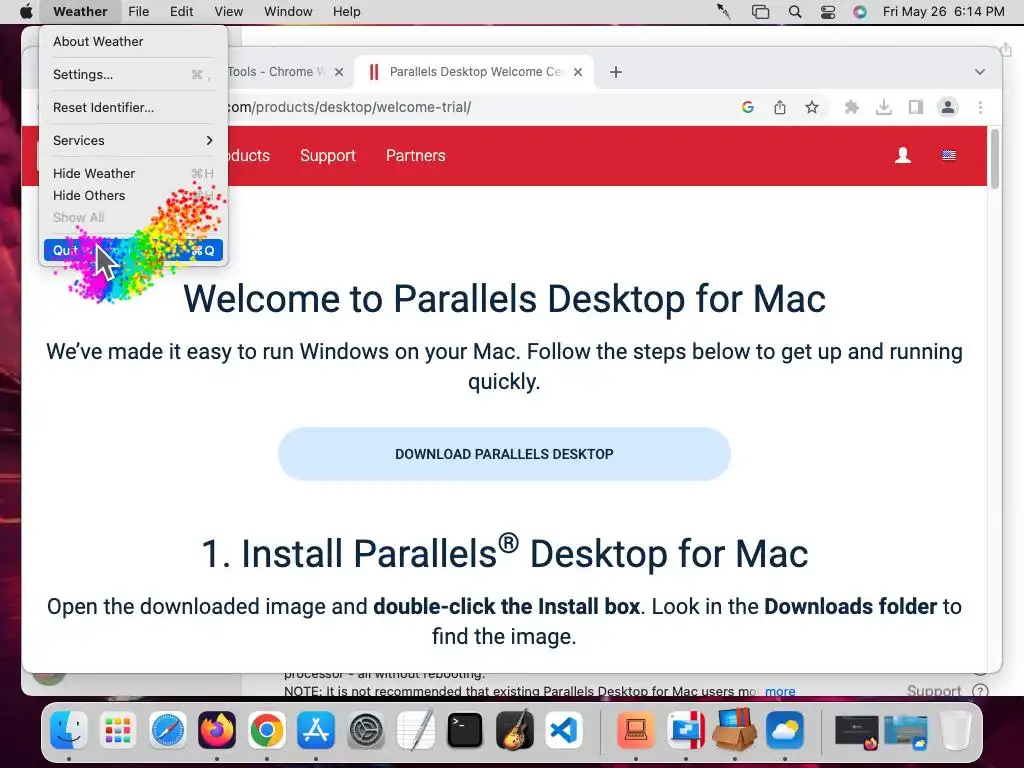Click the date and time in menu bar
The width and height of the screenshot is (1024, 768).
pos(943,11)
